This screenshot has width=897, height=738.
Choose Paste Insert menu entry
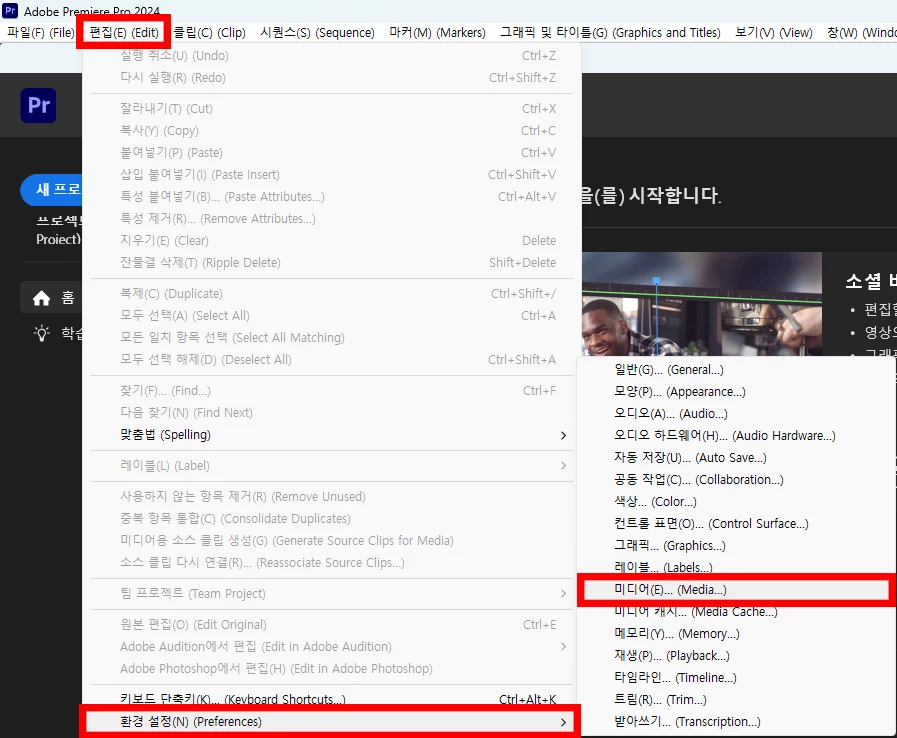coord(332,174)
